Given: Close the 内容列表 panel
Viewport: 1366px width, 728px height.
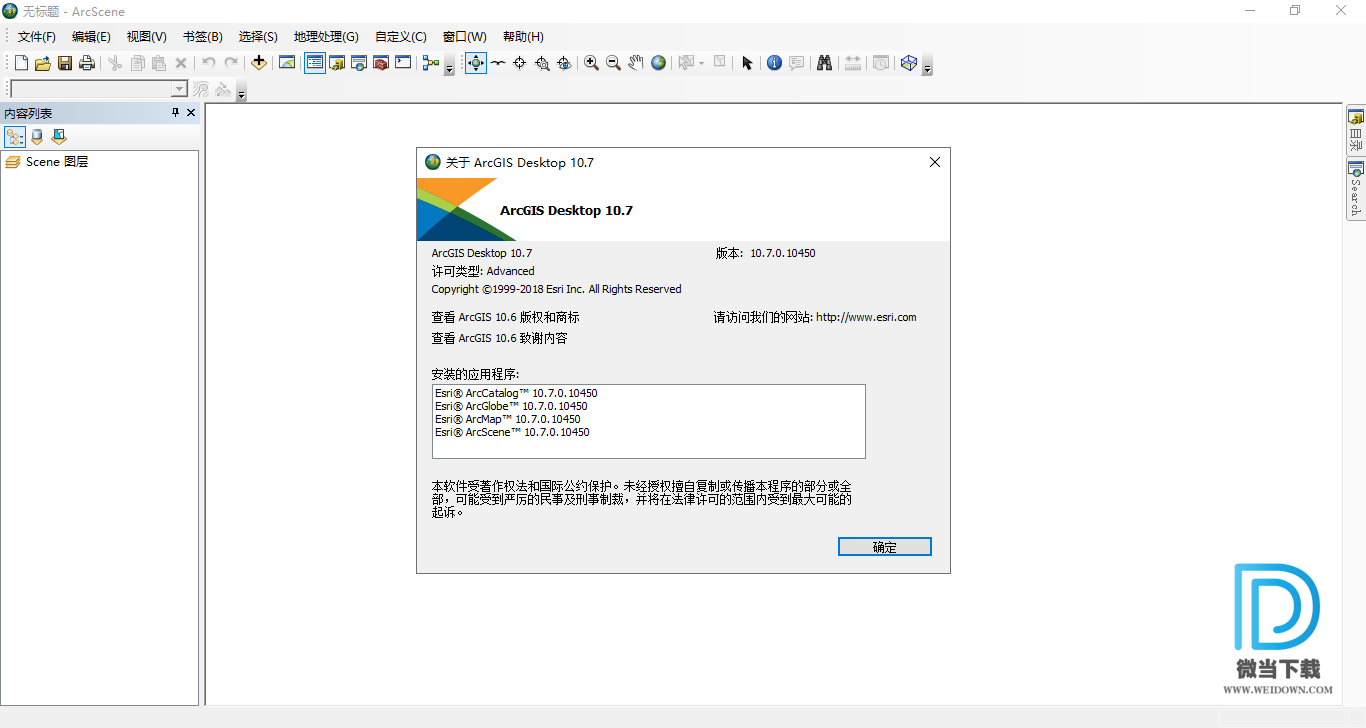Looking at the screenshot, I should pos(191,113).
